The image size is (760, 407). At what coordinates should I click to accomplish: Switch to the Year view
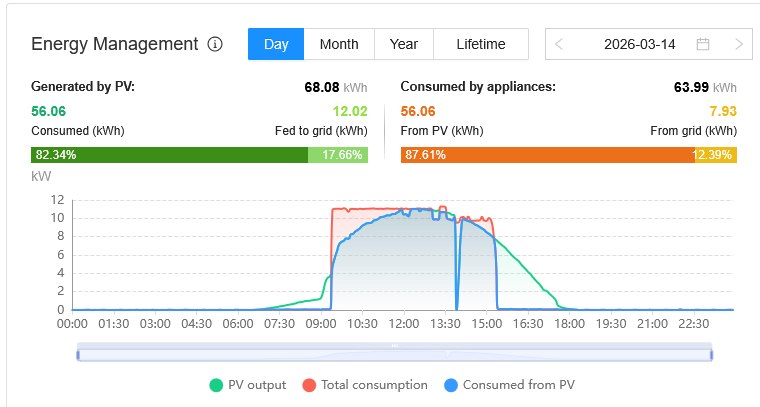pyautogui.click(x=404, y=44)
